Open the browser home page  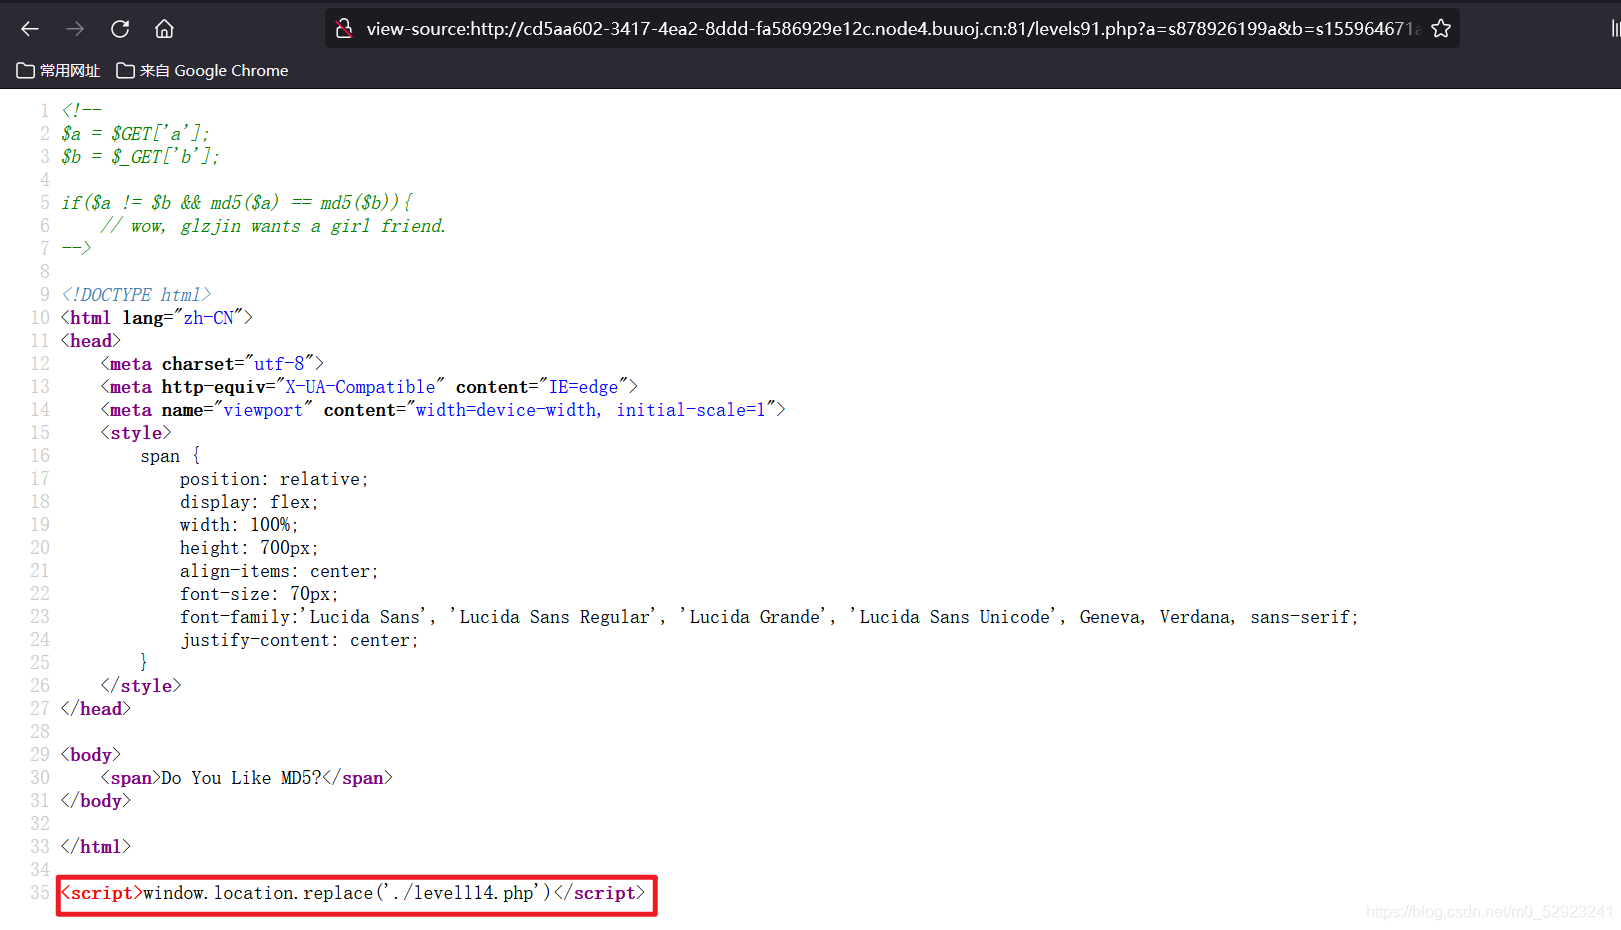(x=165, y=29)
